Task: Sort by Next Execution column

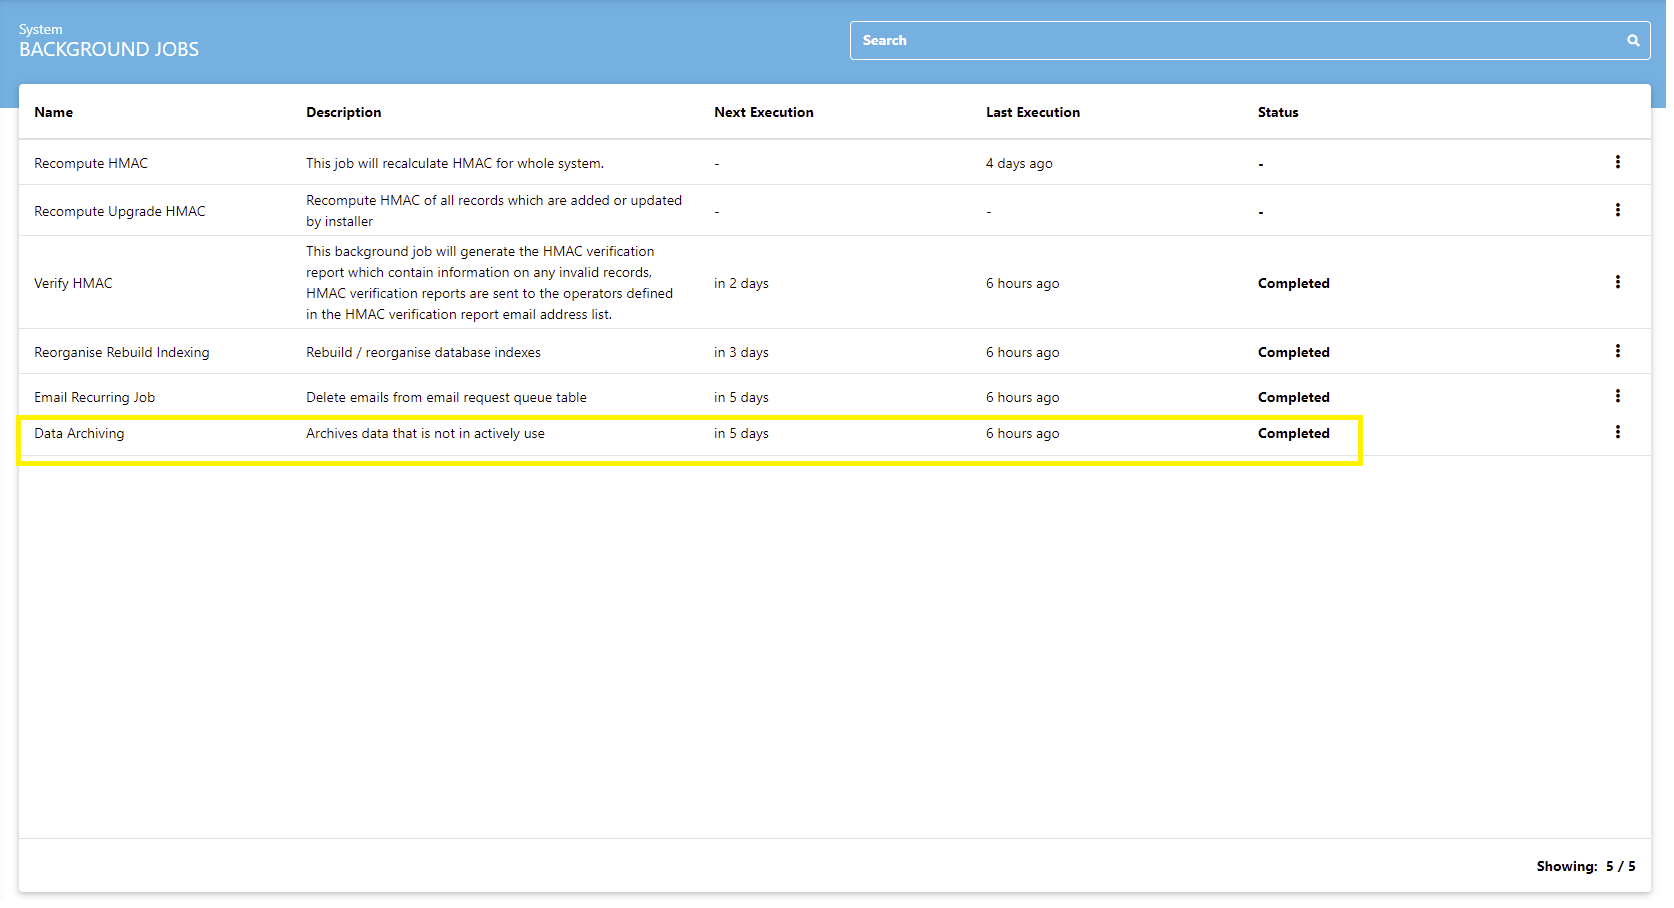Action: (x=763, y=113)
